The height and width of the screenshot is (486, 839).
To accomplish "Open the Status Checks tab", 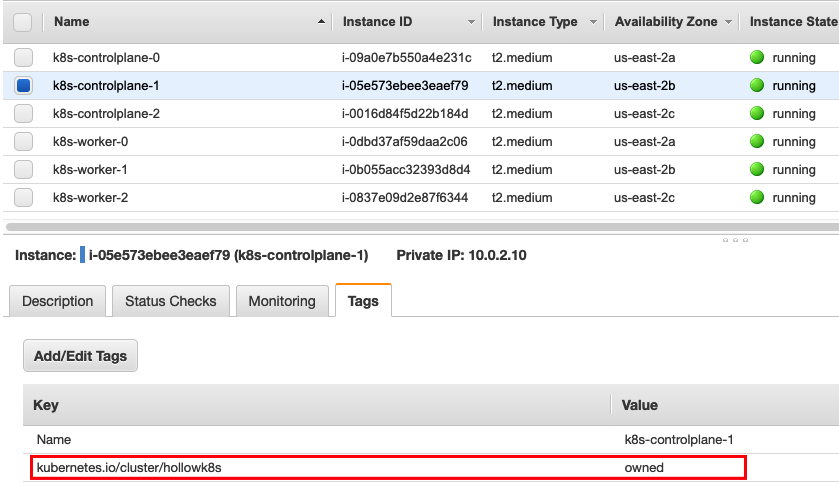I will click(x=171, y=301).
